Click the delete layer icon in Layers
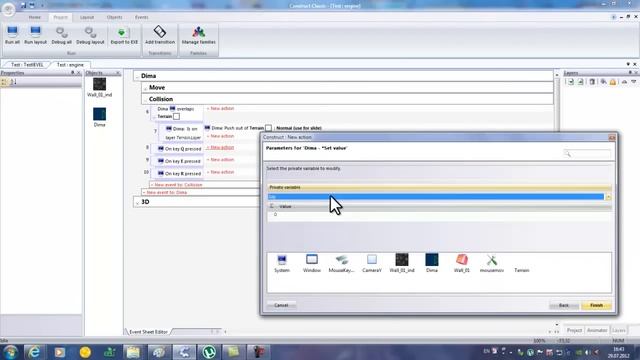 click(592, 82)
